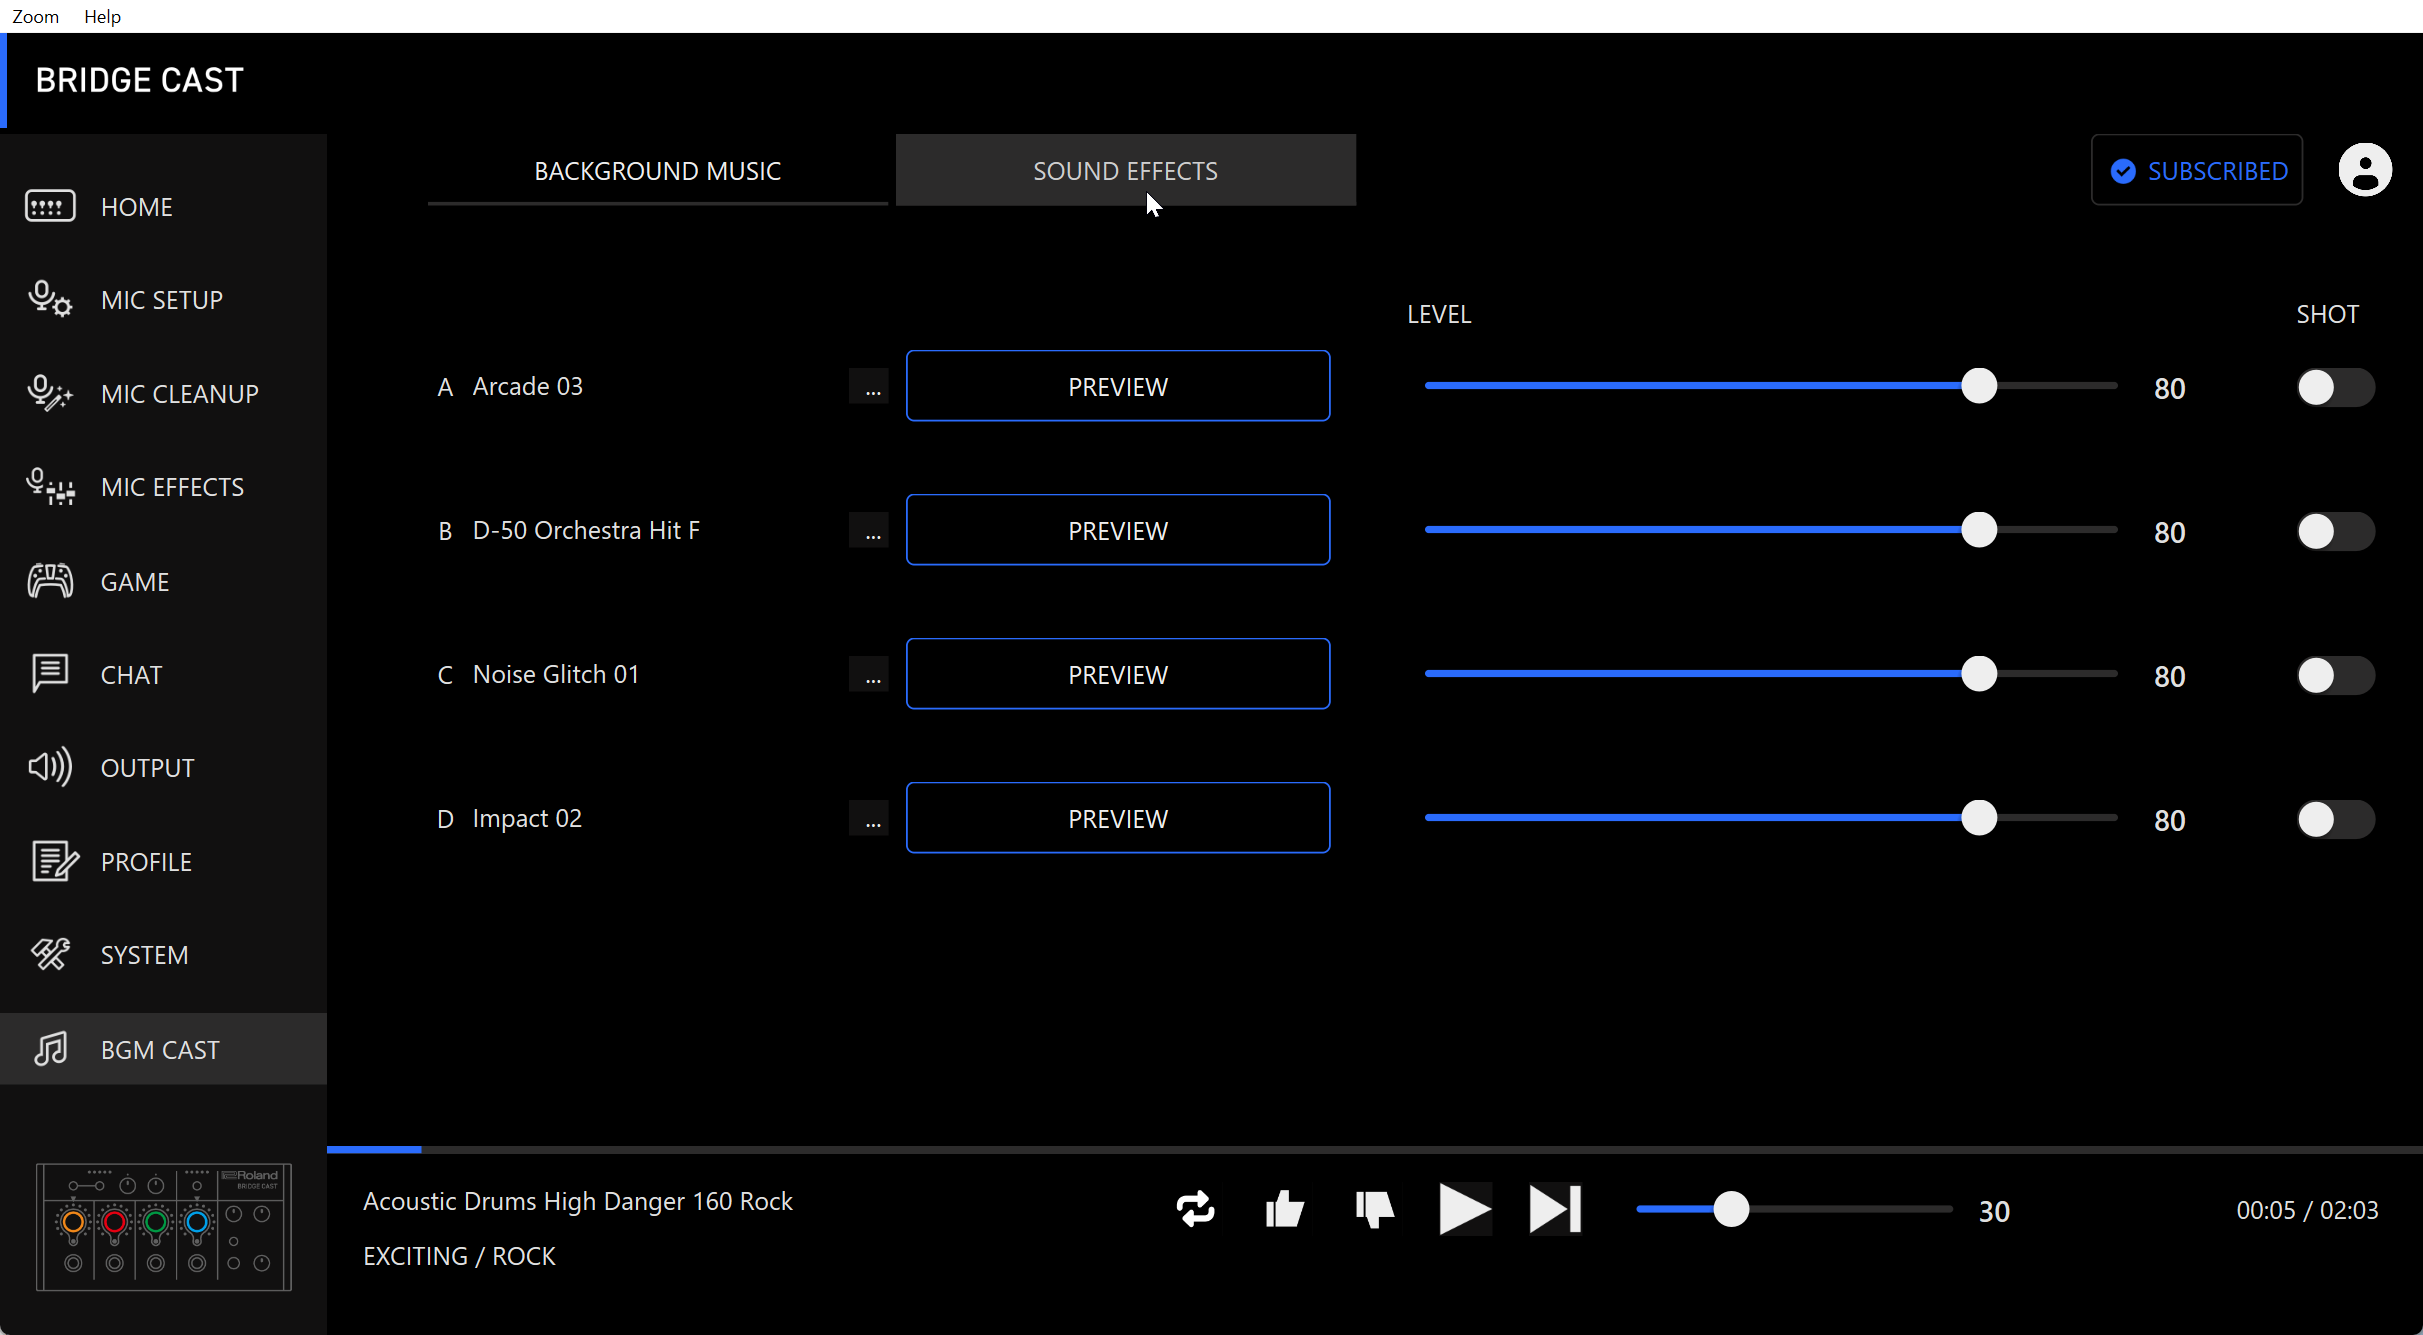
Task: Toggle the repeat loop icon in player
Action: pyautogui.click(x=1196, y=1210)
